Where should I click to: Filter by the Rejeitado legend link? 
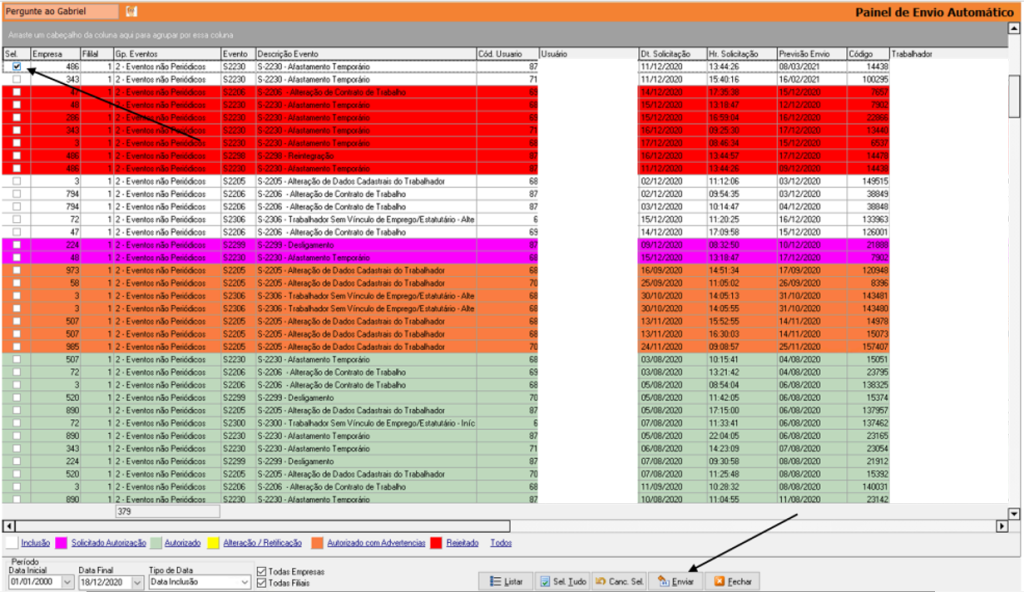click(462, 543)
